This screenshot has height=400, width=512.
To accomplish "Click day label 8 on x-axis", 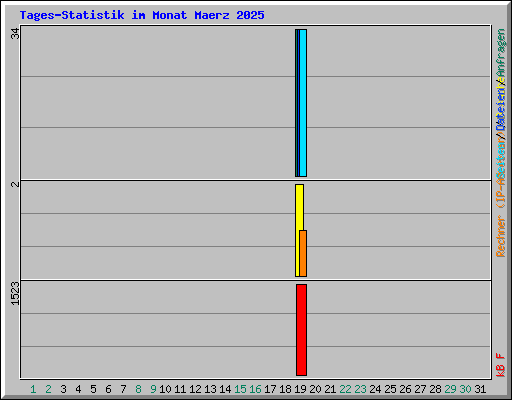I will (x=138, y=389).
